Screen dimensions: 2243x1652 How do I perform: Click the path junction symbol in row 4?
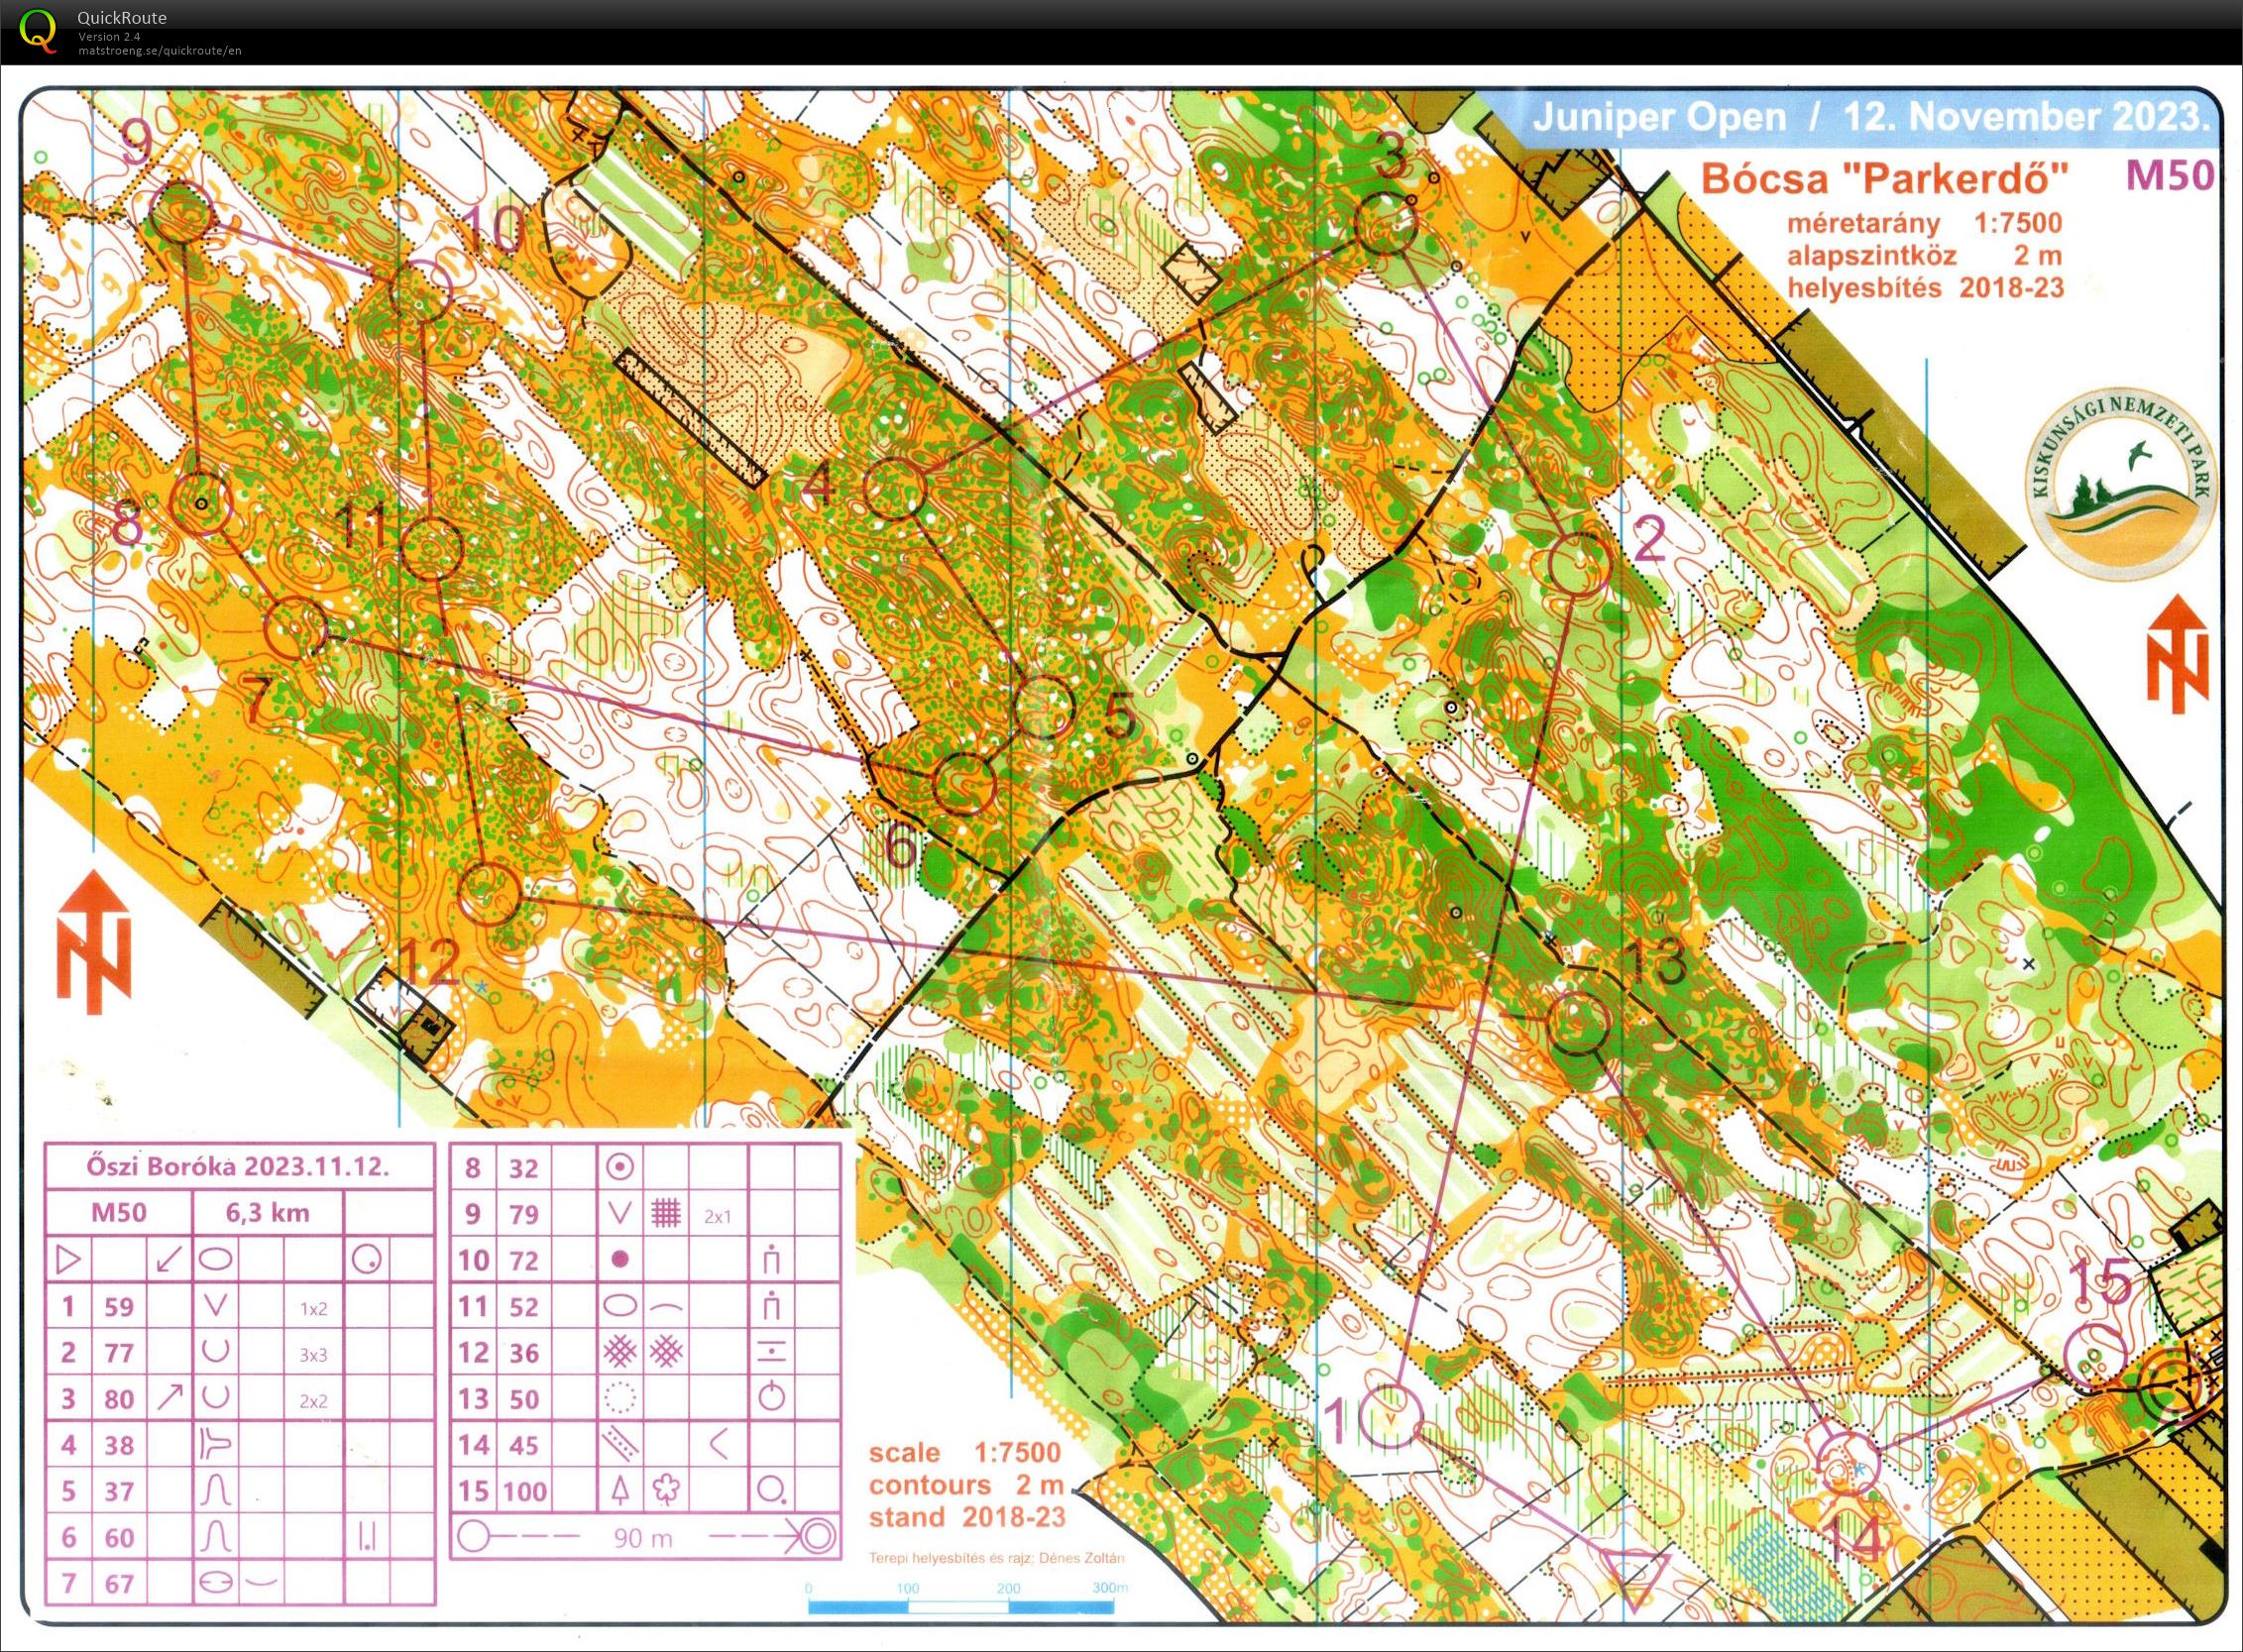click(x=216, y=1445)
